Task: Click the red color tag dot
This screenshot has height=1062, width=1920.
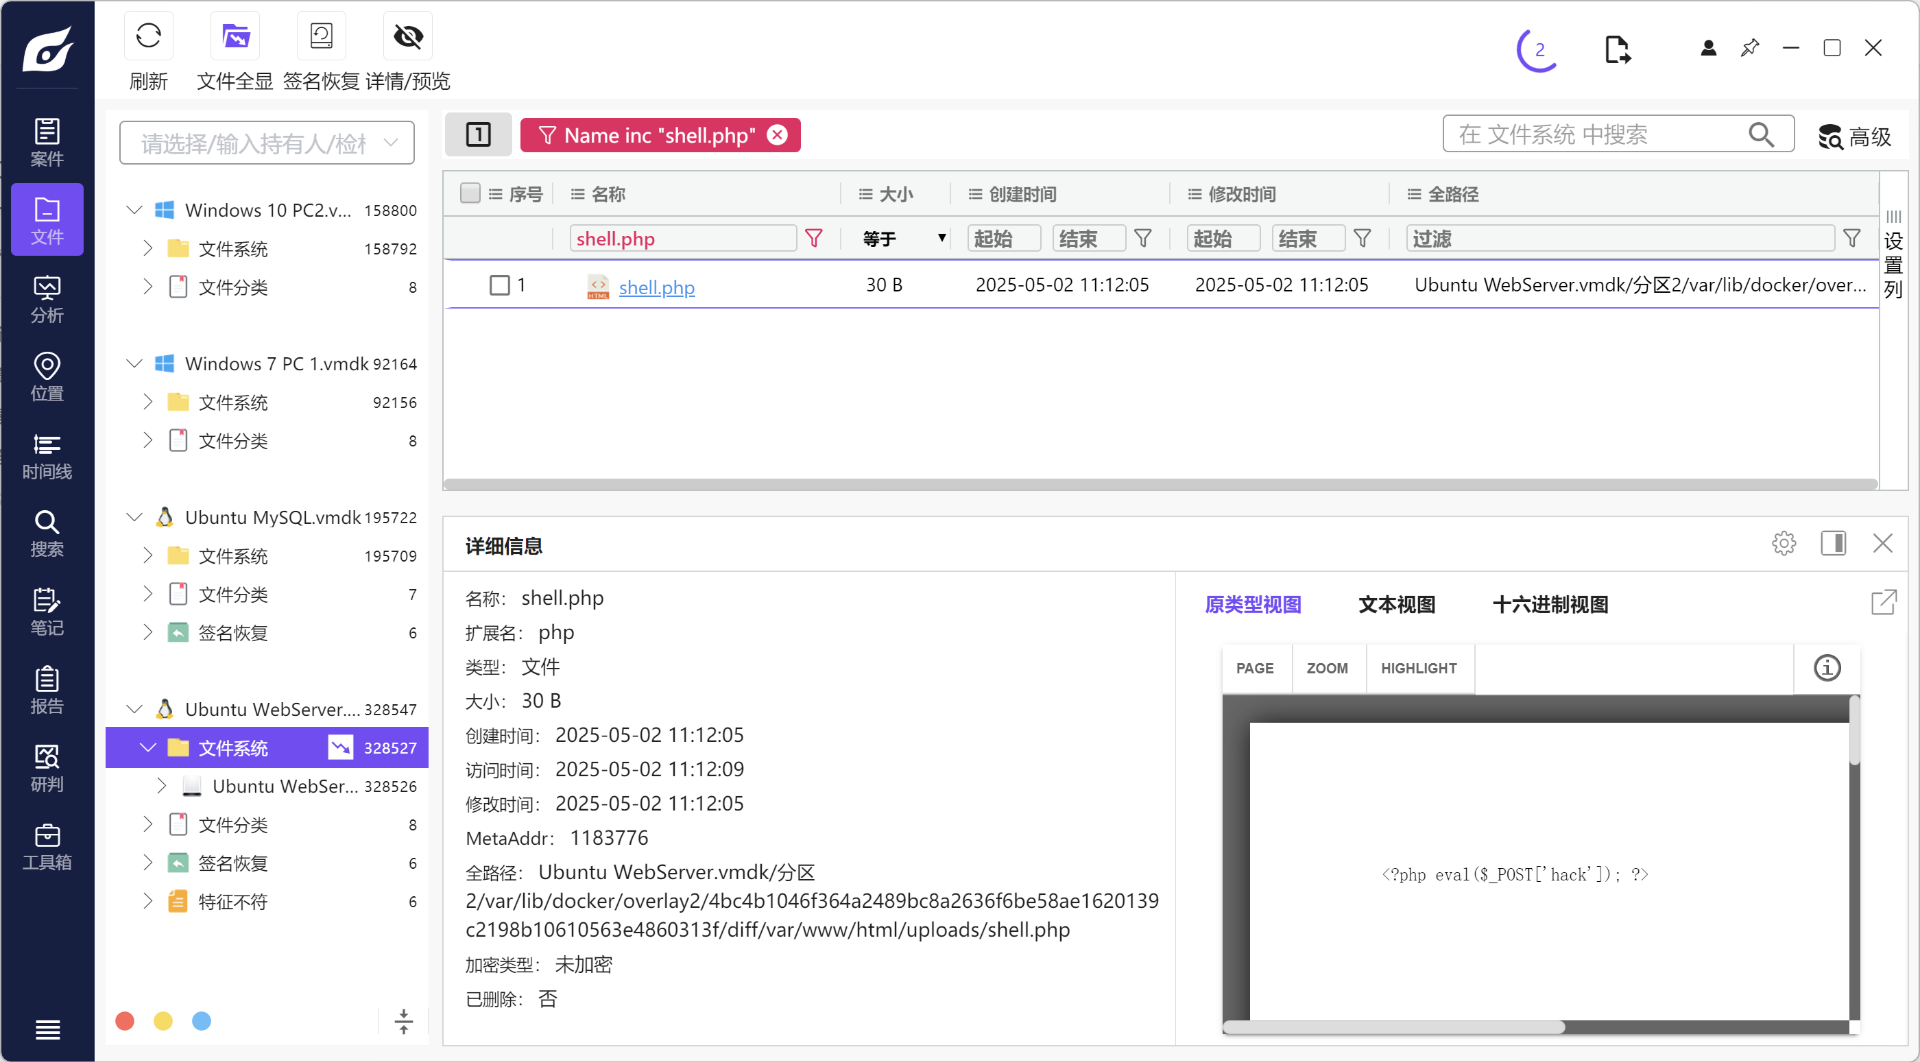Action: coord(125,1021)
